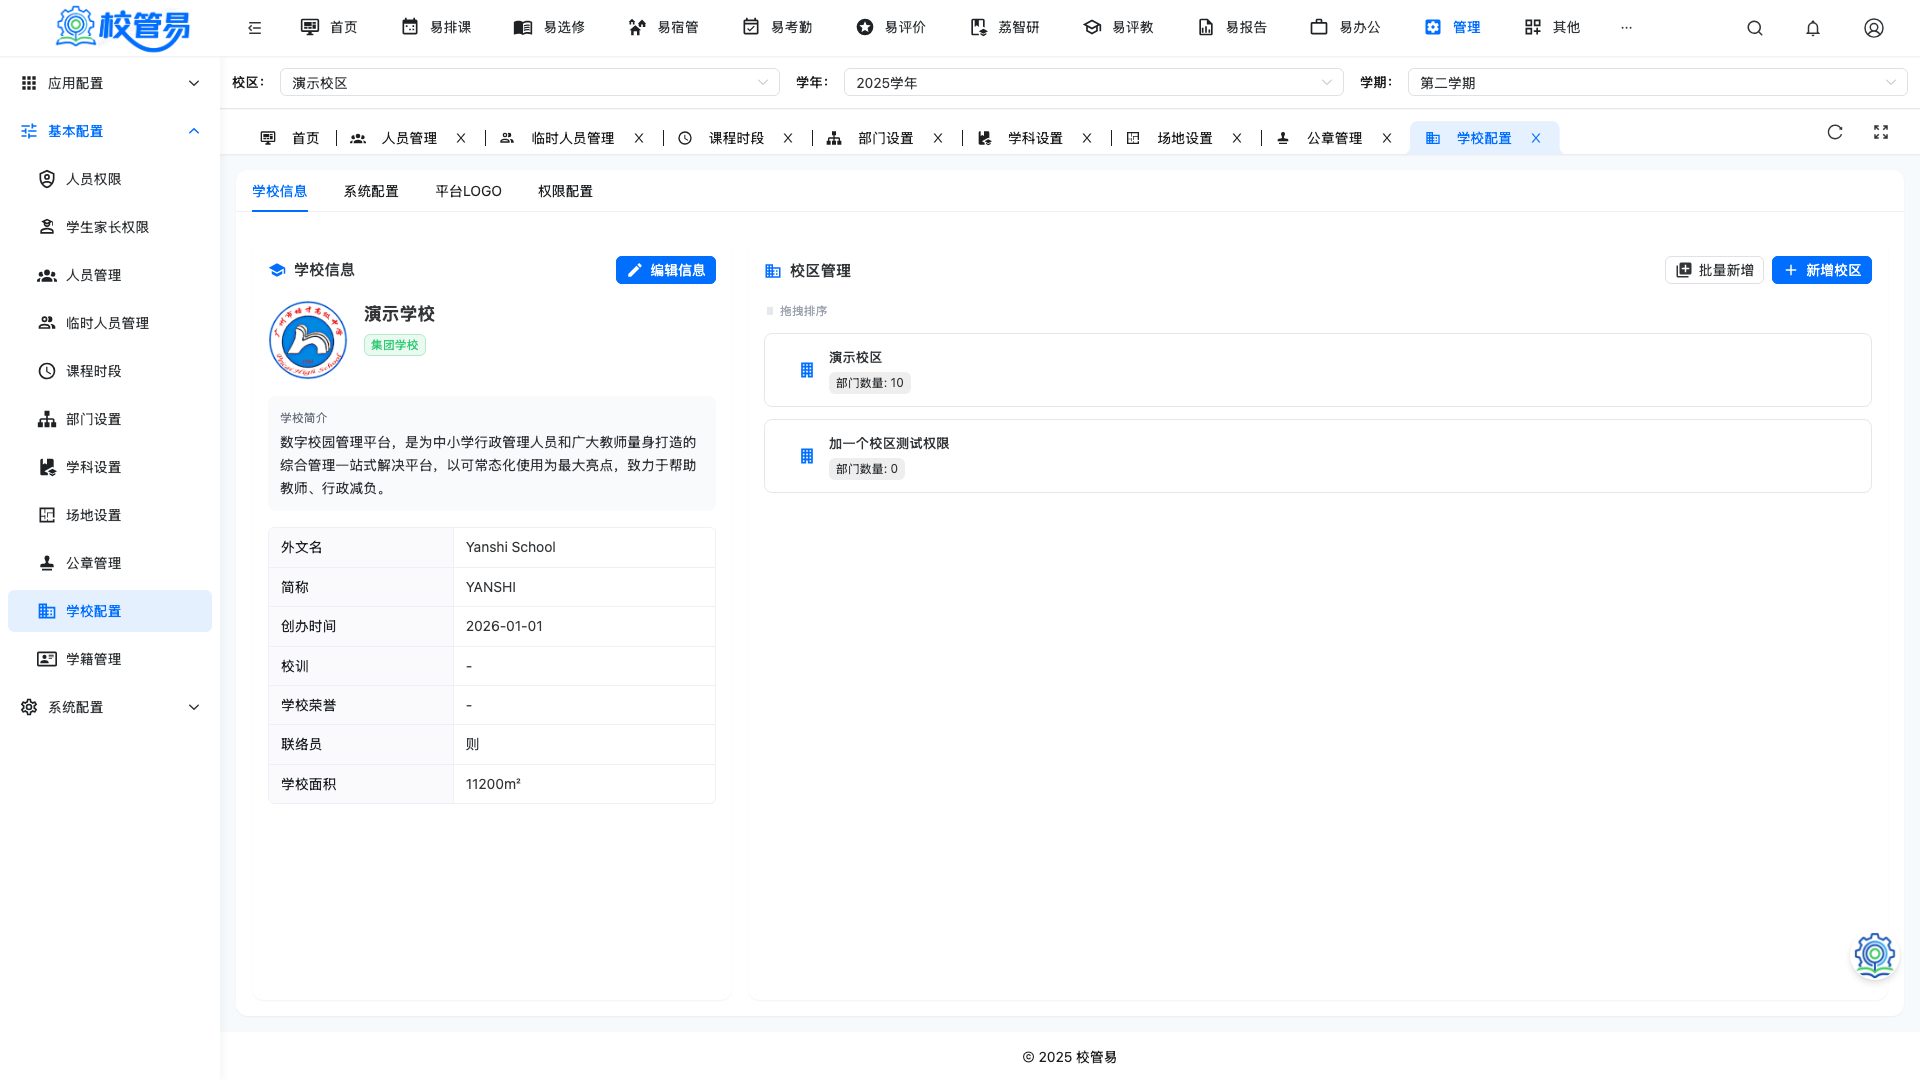
Task: Open 易宿管 in top navigation
Action: pos(664,28)
